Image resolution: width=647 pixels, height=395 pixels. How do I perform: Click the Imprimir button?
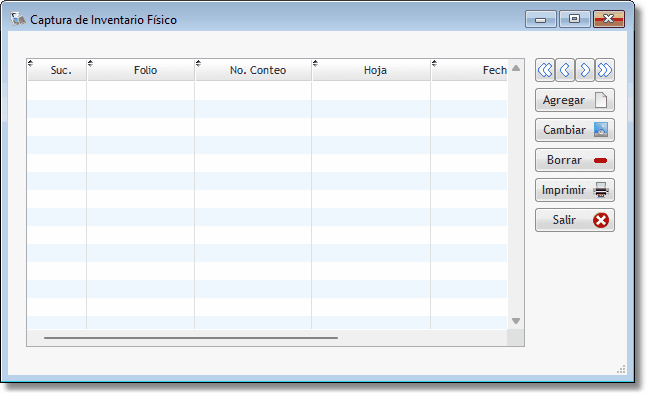pos(575,190)
